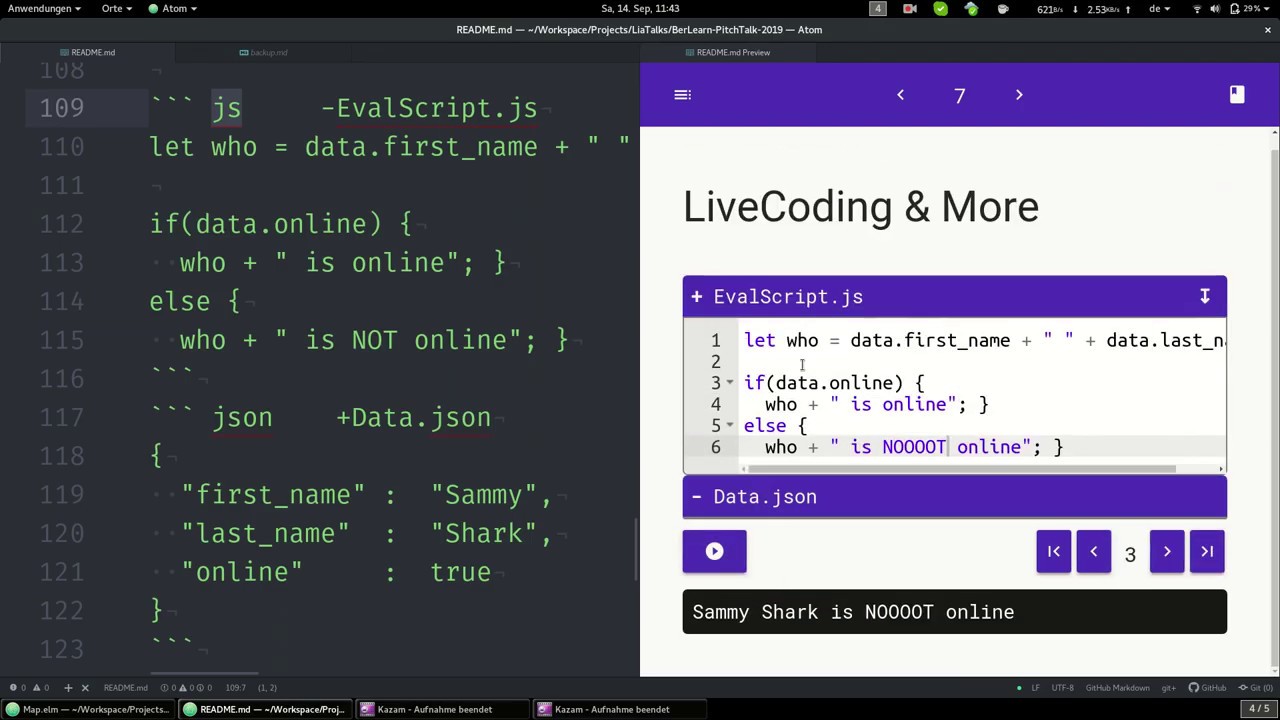
Task: Open the GitHub panel from status bar
Action: click(x=1207, y=688)
